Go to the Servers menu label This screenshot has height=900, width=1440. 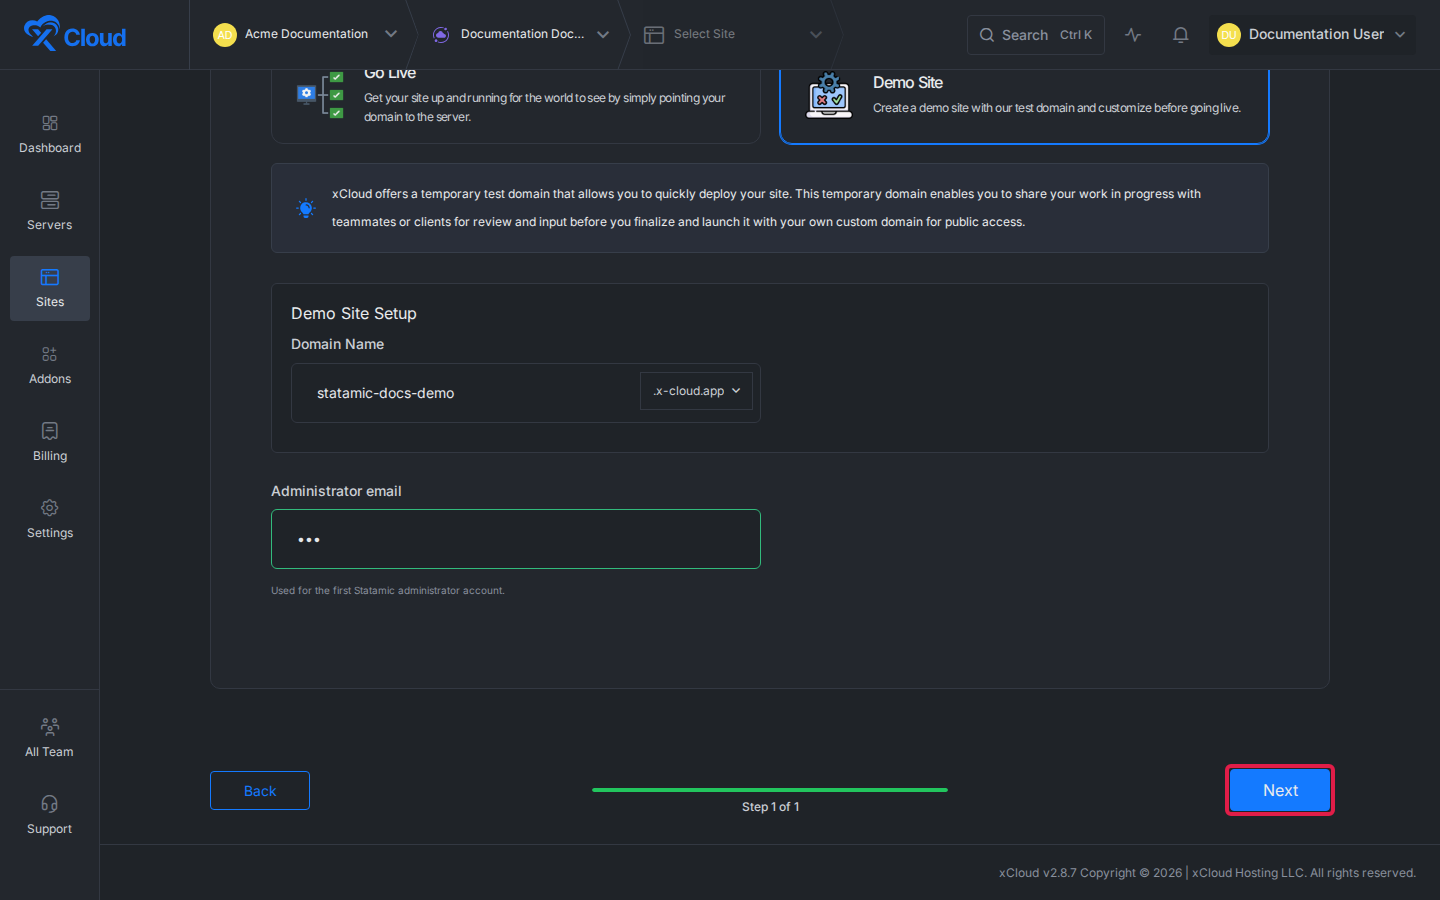pyautogui.click(x=50, y=225)
